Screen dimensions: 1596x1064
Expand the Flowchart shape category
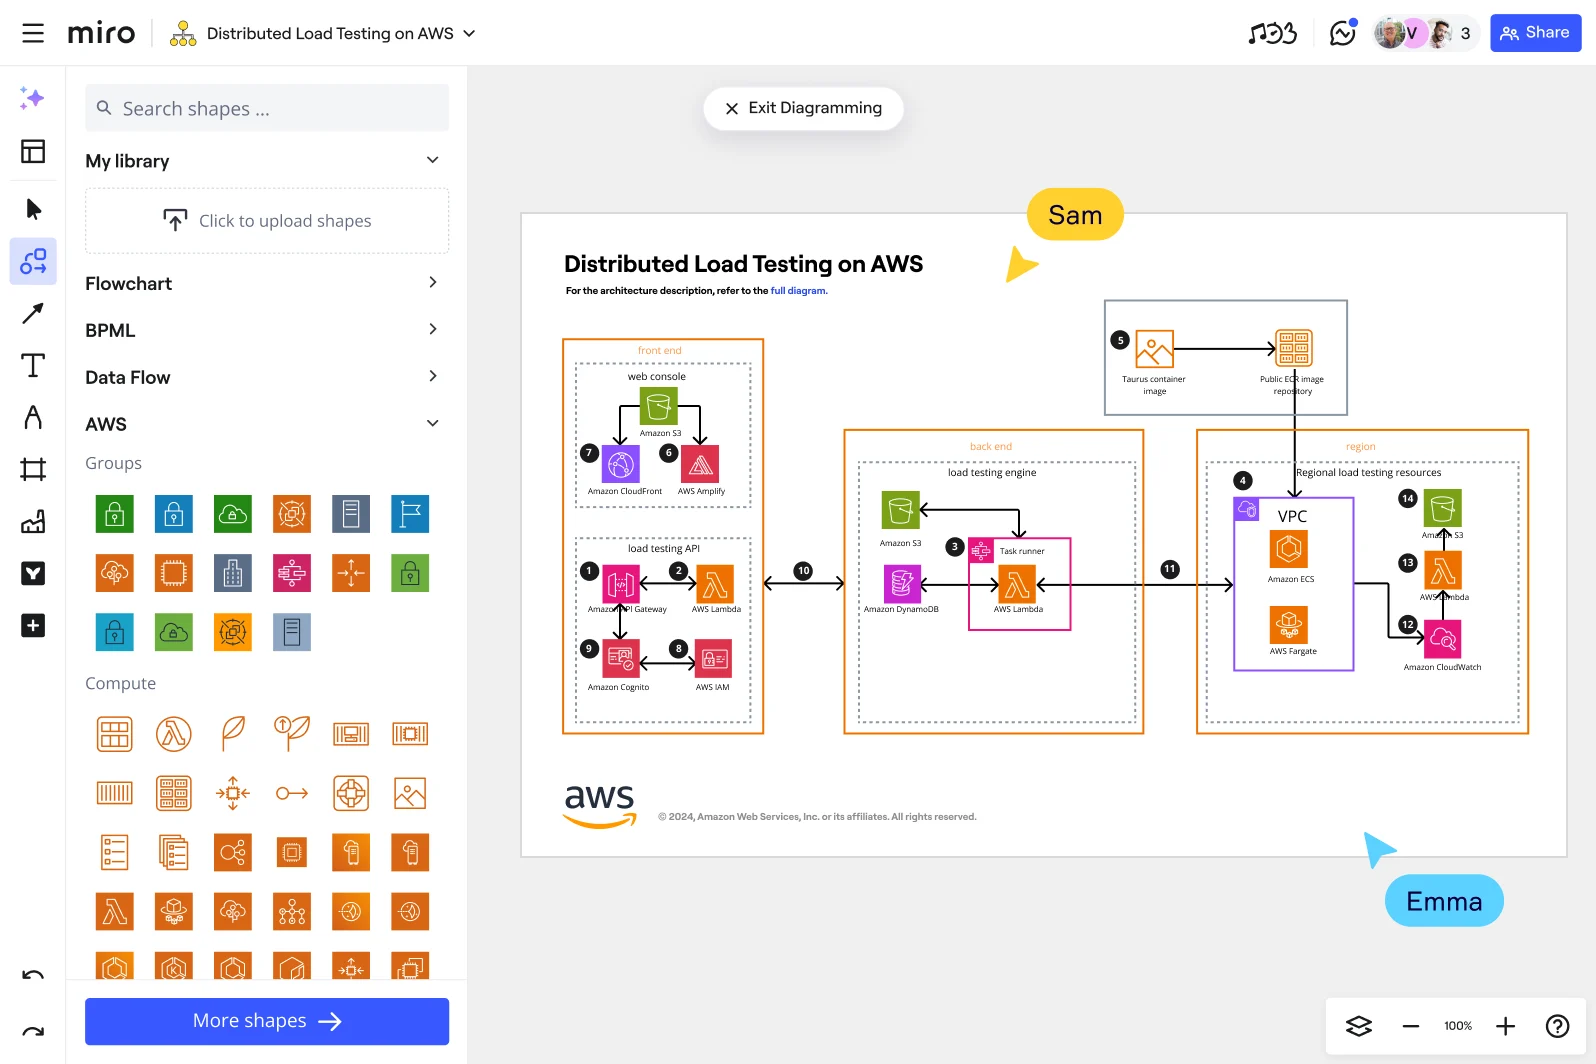(x=433, y=283)
